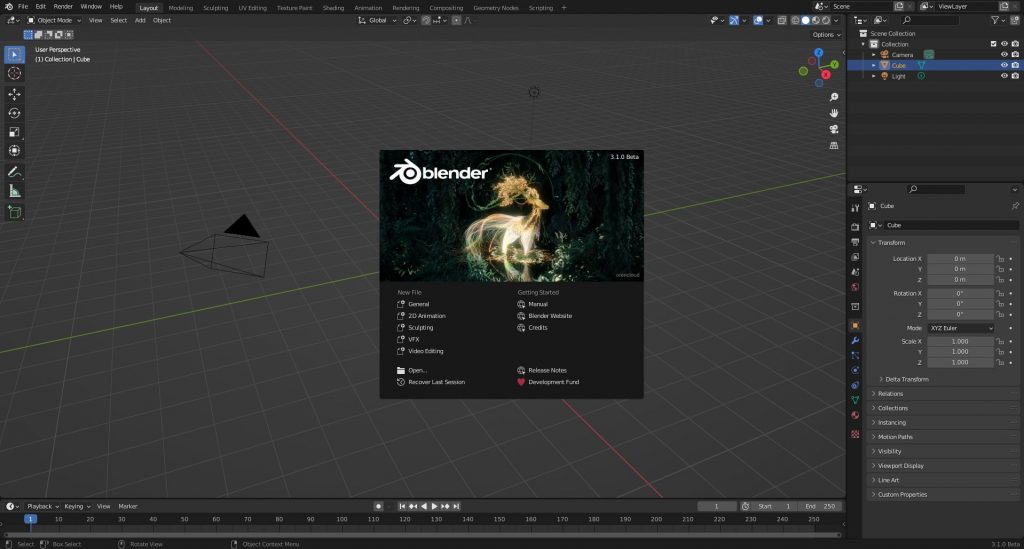Expand the Delta Transform panel
Screen dimensions: 1024x549
click(x=906, y=379)
